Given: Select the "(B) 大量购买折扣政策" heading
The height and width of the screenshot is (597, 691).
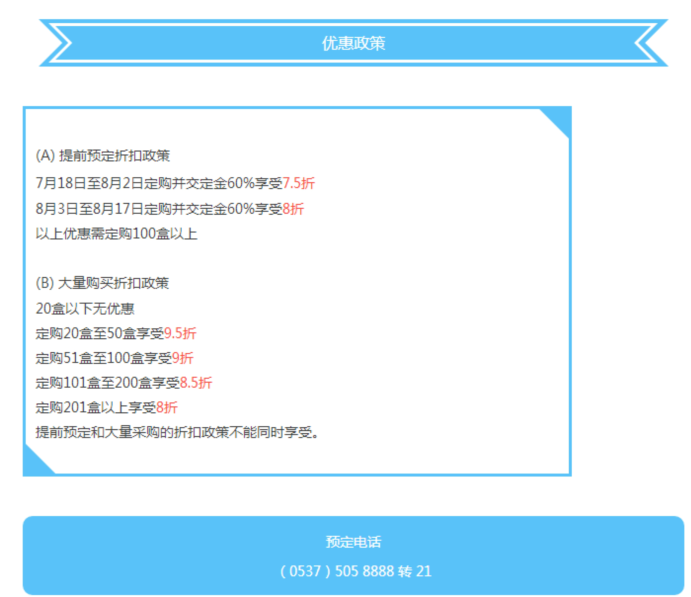Looking at the screenshot, I should point(102,283).
